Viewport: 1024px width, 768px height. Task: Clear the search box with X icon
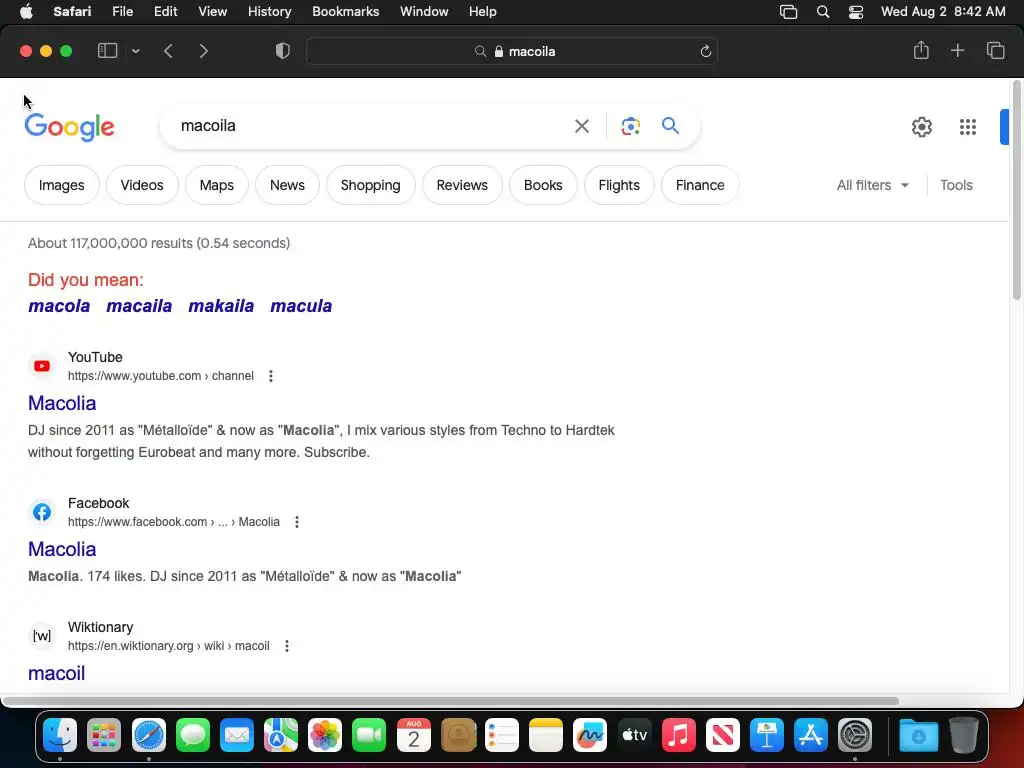pos(581,126)
